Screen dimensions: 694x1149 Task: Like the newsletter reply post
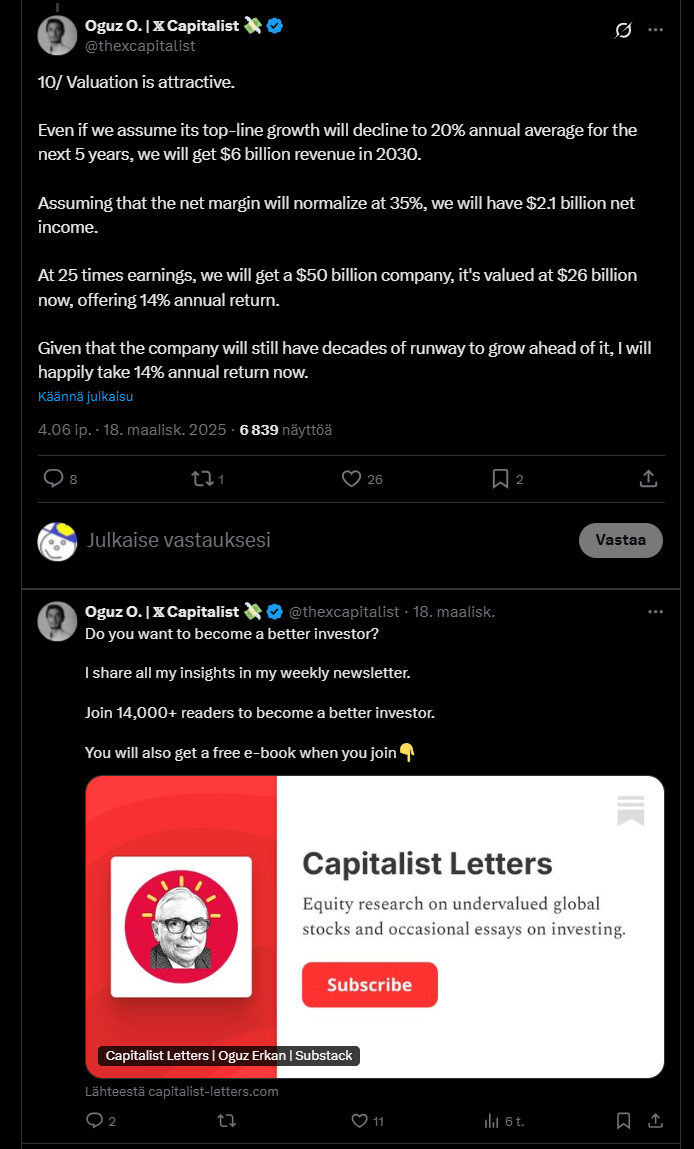(x=360, y=1121)
